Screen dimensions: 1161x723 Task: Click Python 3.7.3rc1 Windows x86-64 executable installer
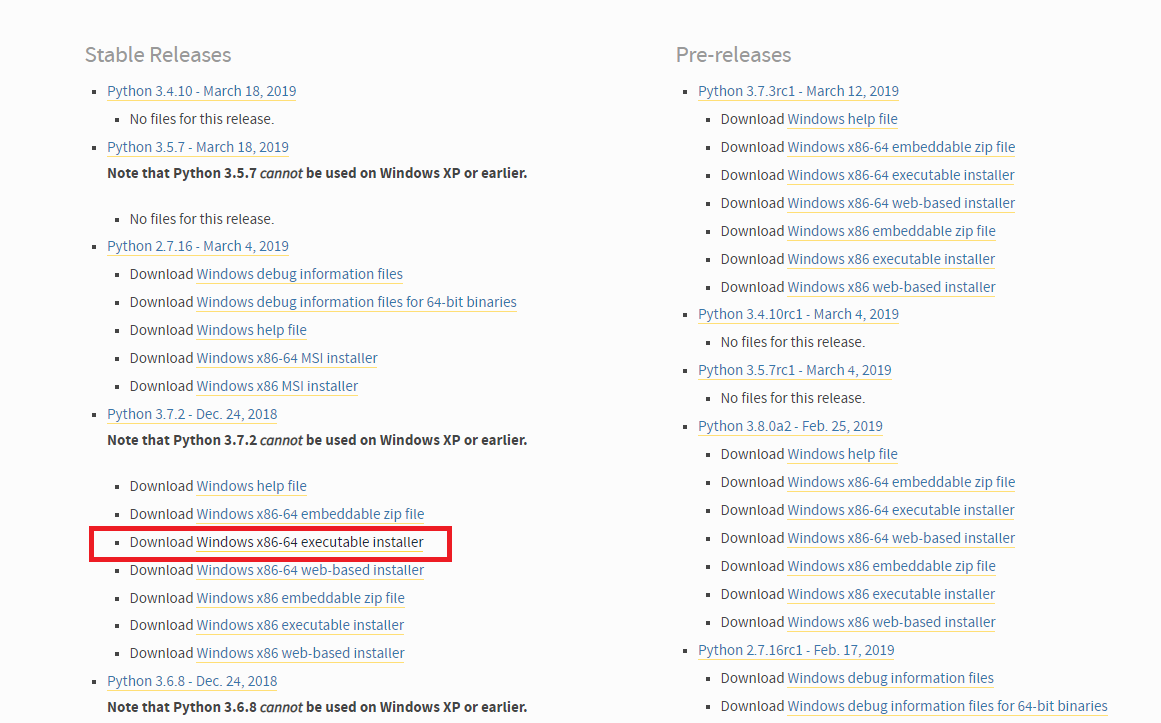[900, 176]
